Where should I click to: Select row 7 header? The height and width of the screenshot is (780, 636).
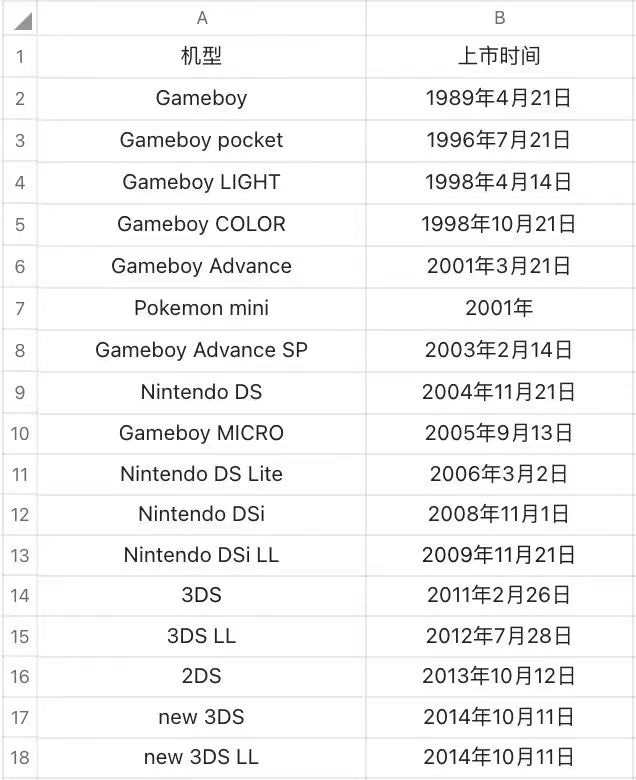coord(20,308)
